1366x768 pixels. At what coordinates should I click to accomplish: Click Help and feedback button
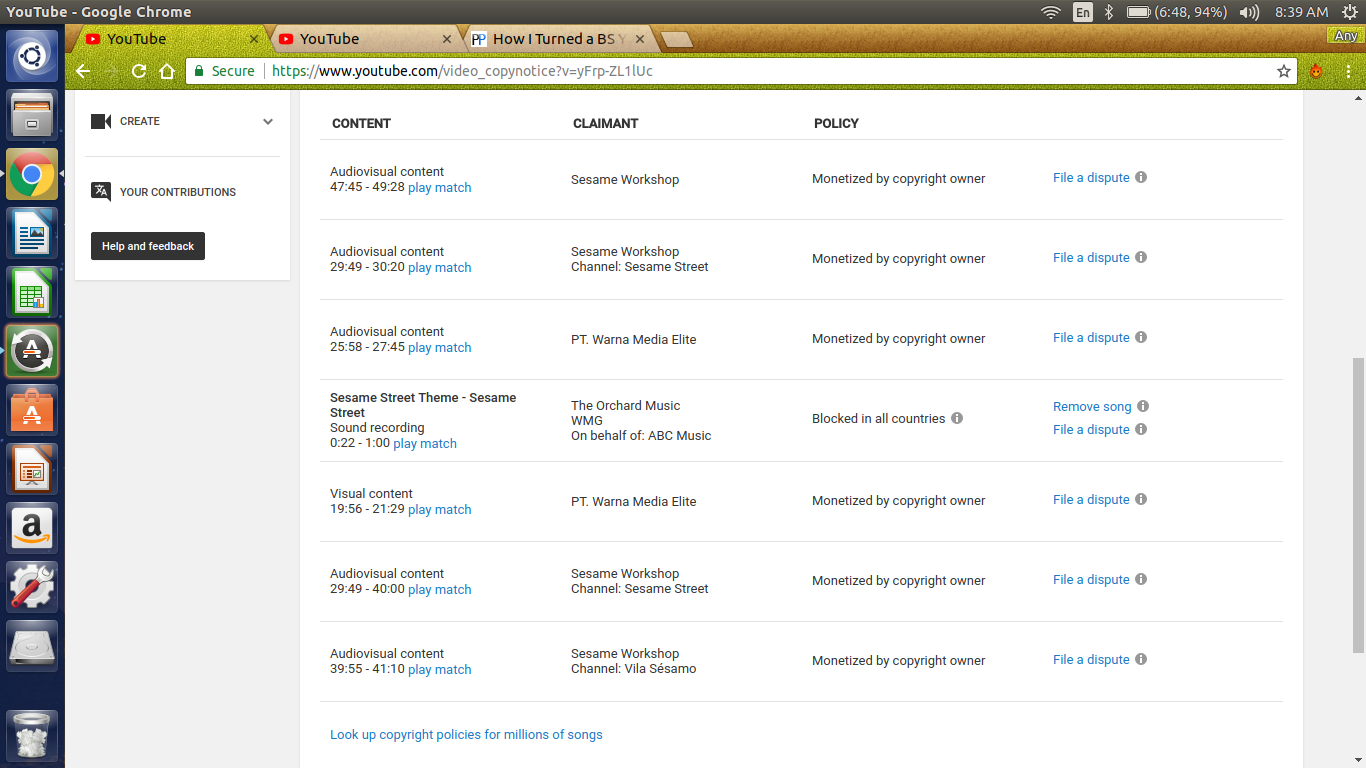tap(148, 246)
